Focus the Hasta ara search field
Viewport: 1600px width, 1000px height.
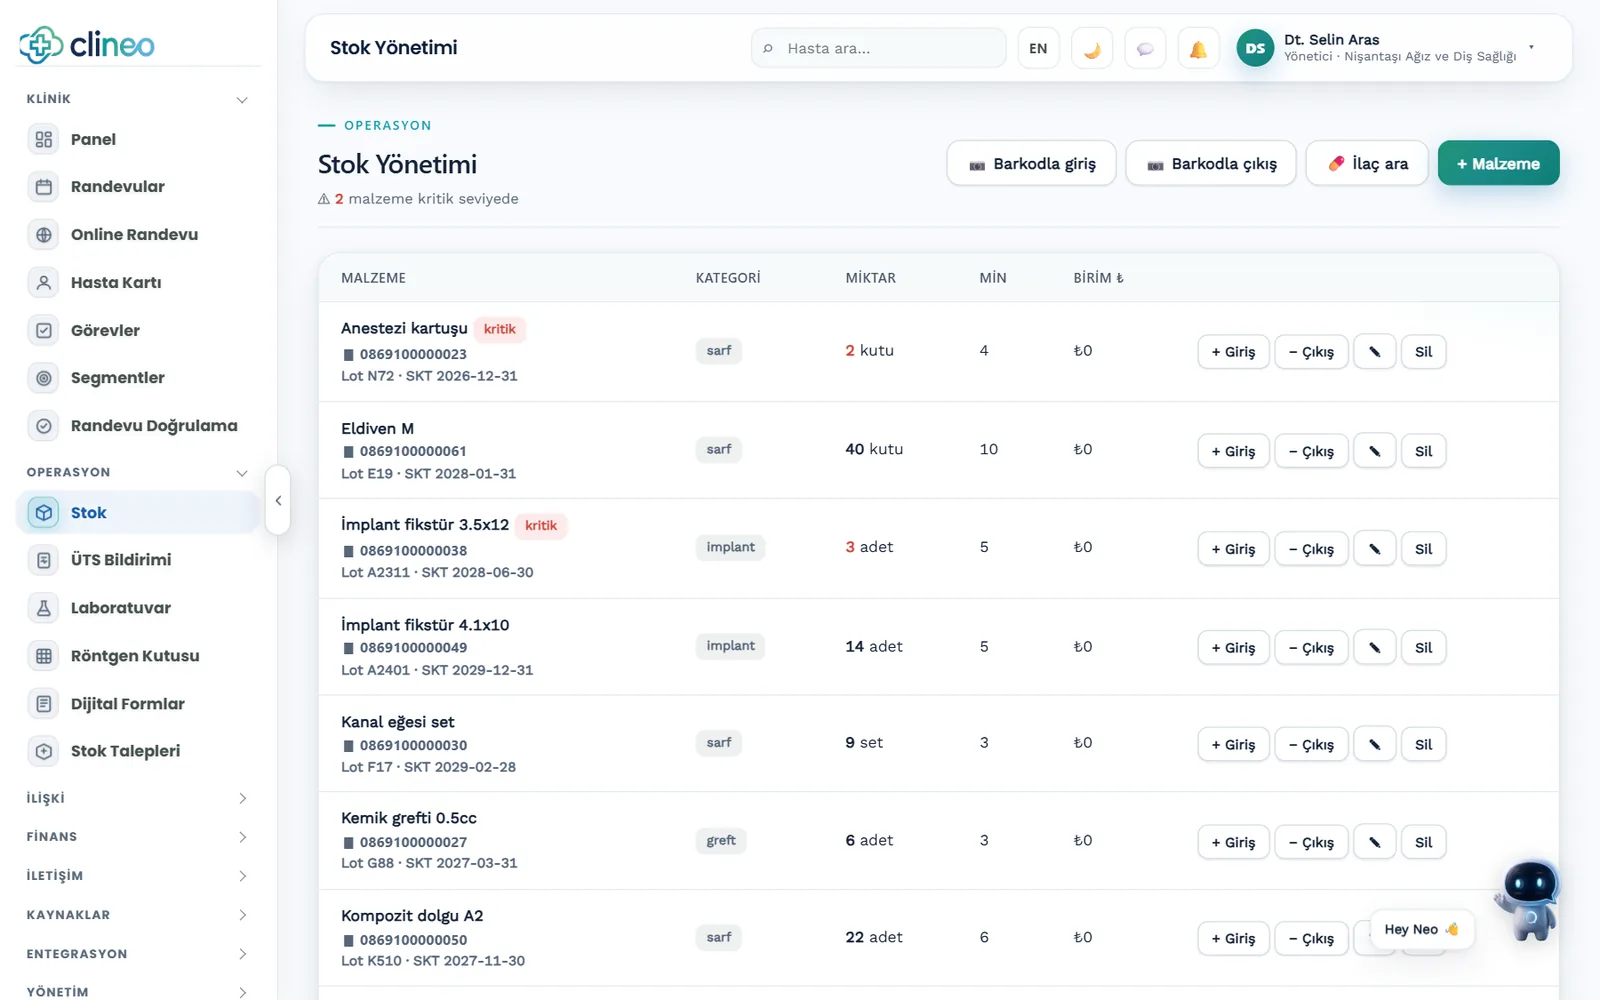[x=878, y=48]
